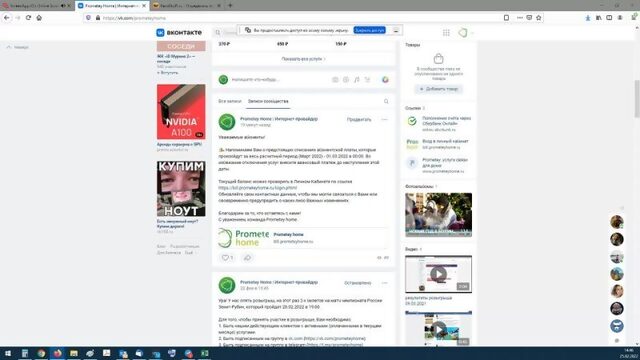Click the VKontakte logo
This screenshot has width=640, height=360.
[179, 32]
